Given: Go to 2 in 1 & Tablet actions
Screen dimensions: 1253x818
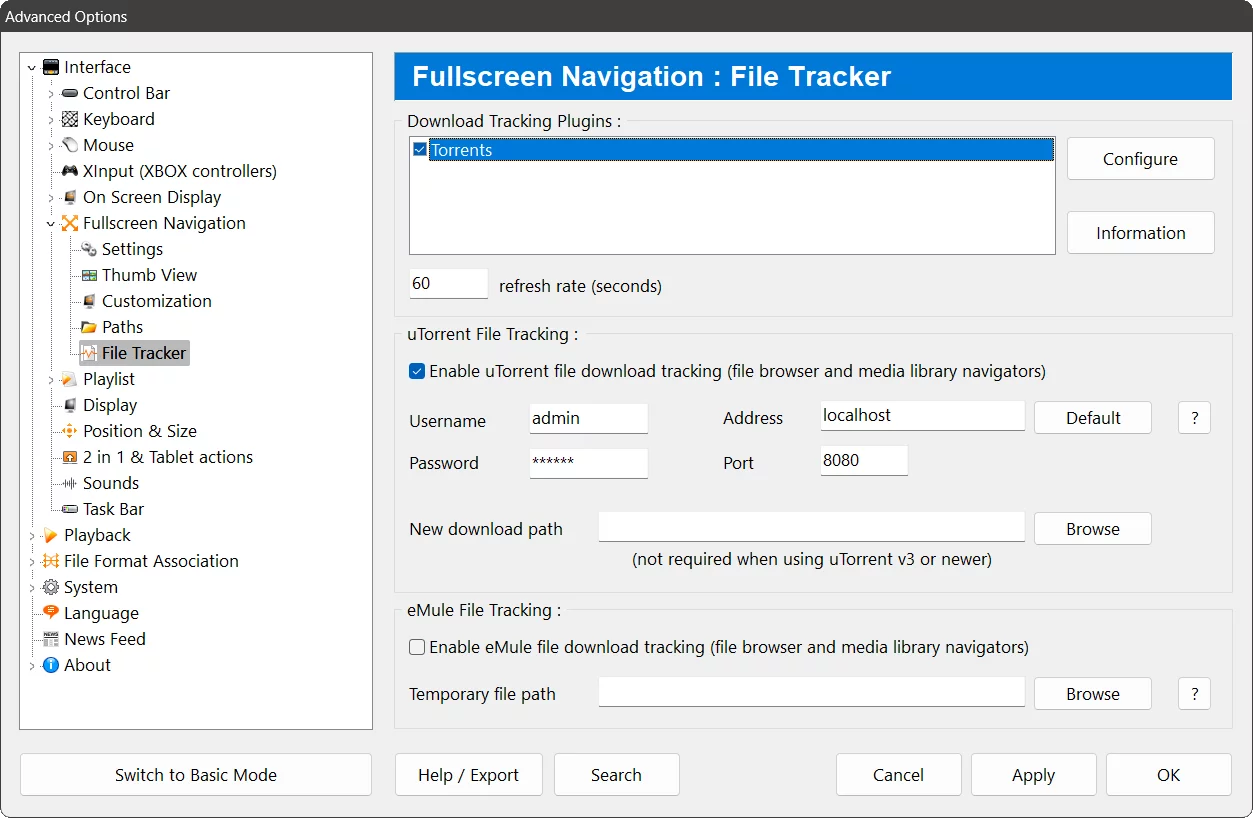Looking at the screenshot, I should [167, 457].
